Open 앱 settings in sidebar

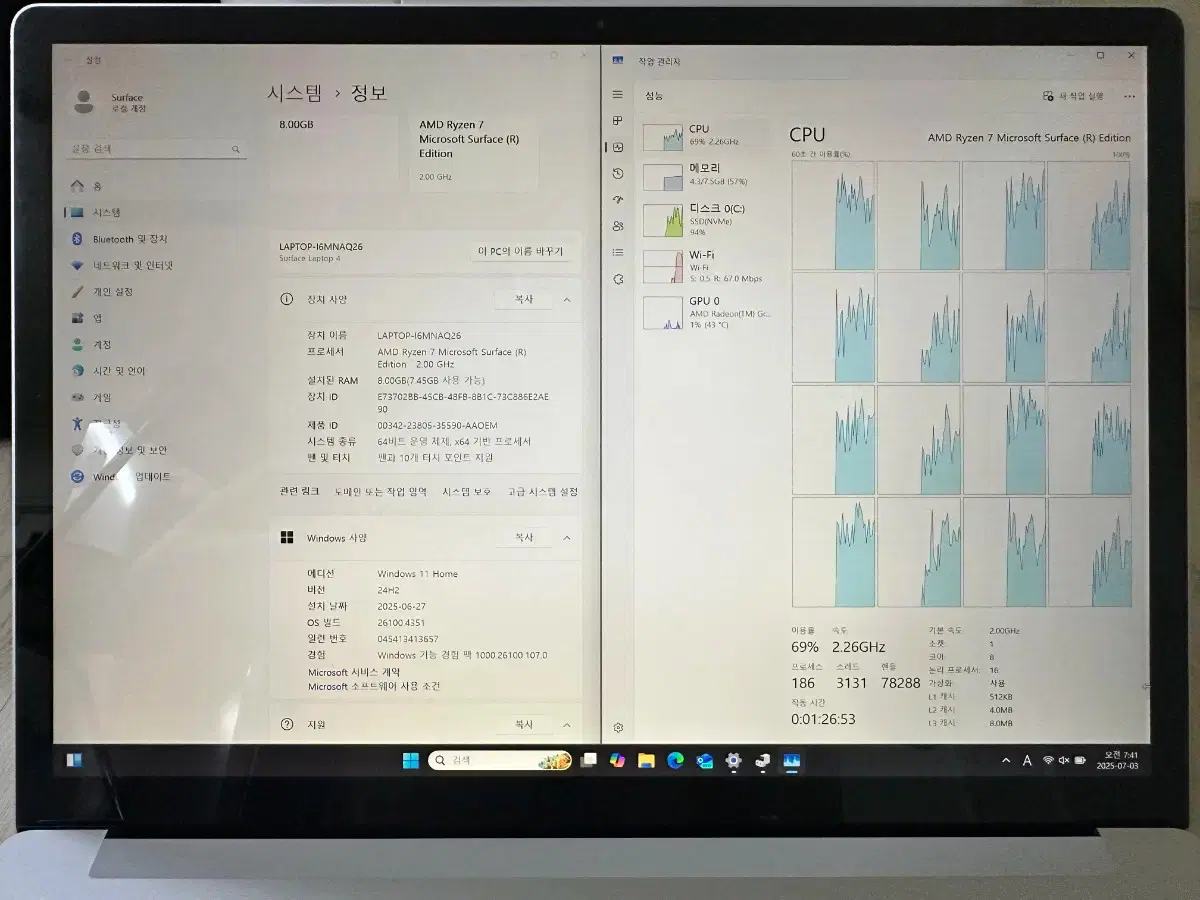click(157, 318)
